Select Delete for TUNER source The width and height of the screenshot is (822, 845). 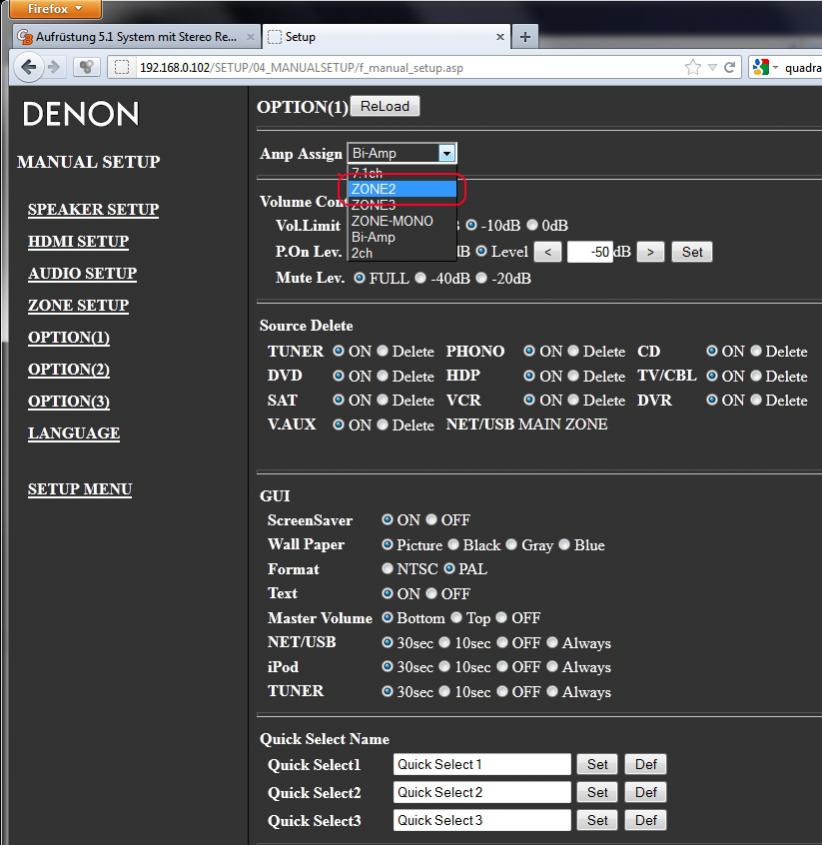click(382, 351)
